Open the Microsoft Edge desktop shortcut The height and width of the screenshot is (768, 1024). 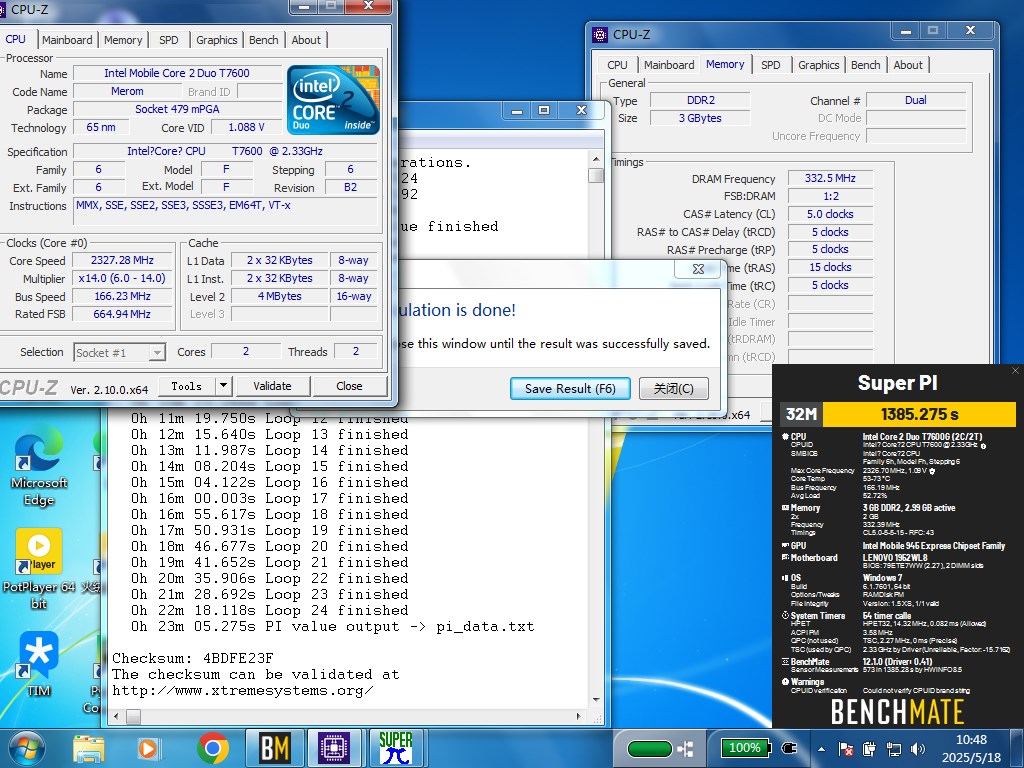click(x=39, y=465)
